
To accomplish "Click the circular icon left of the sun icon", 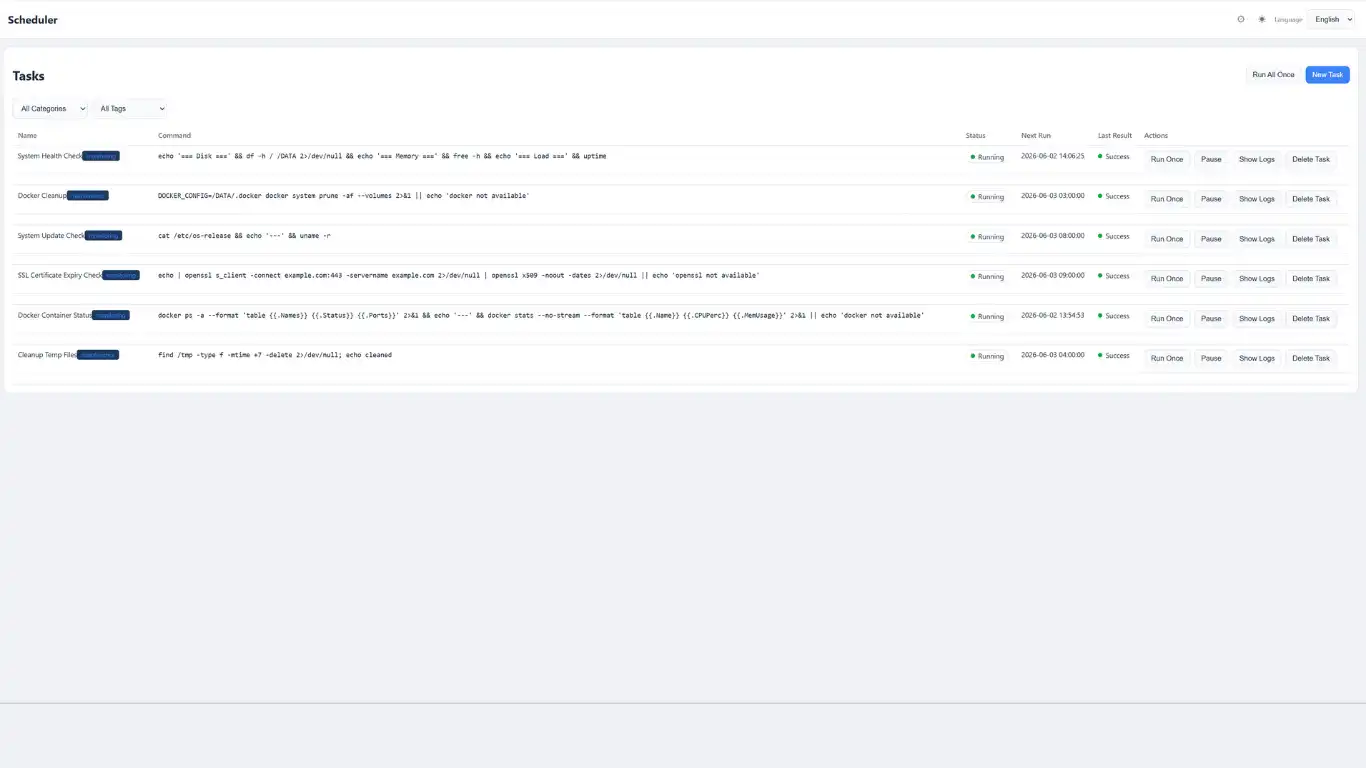I will click(x=1241, y=19).
